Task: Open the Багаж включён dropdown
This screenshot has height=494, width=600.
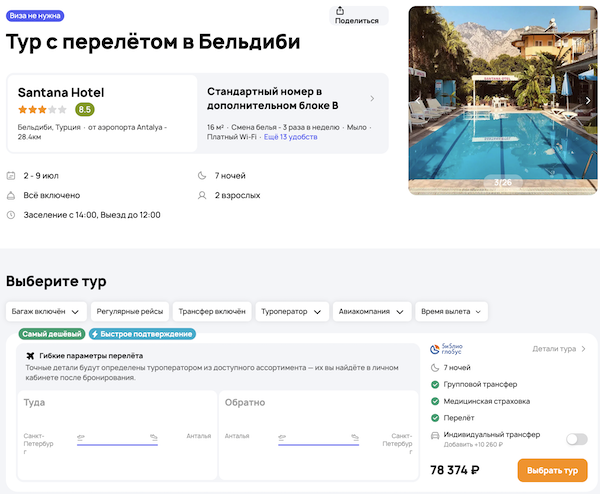Action: click(46, 311)
